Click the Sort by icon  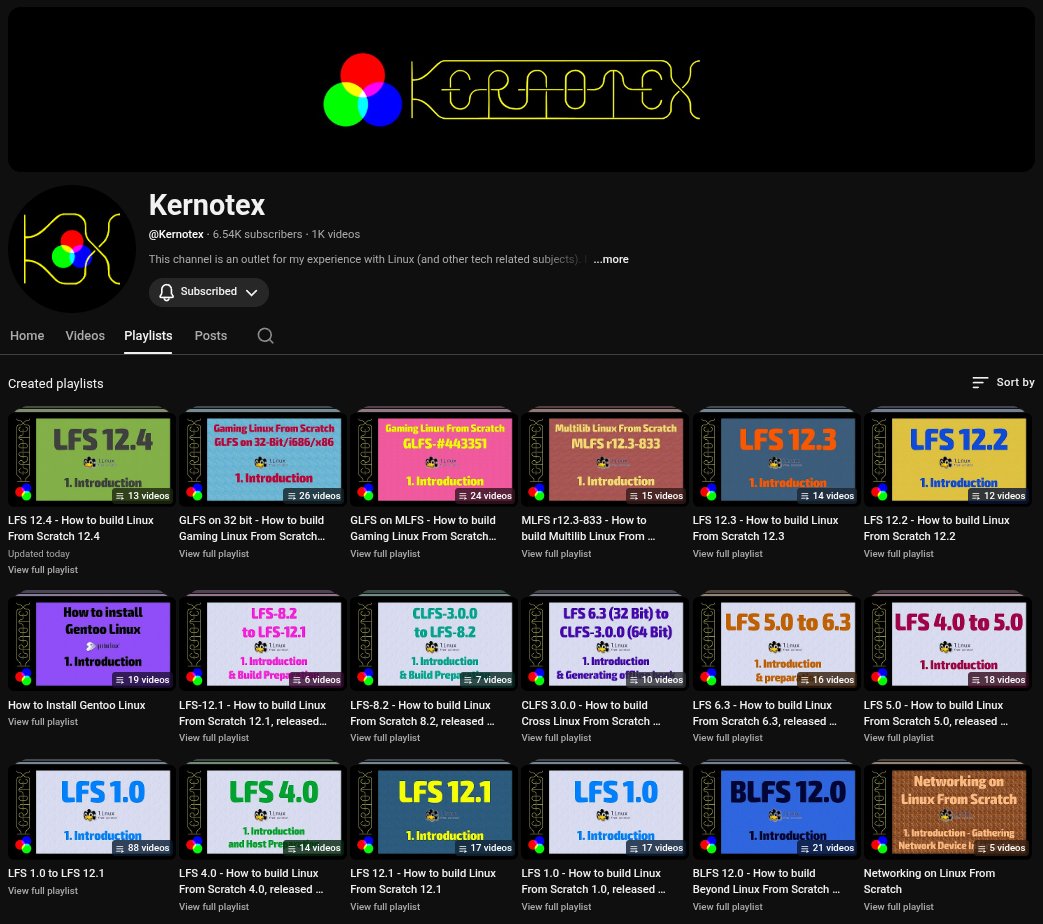coord(979,383)
